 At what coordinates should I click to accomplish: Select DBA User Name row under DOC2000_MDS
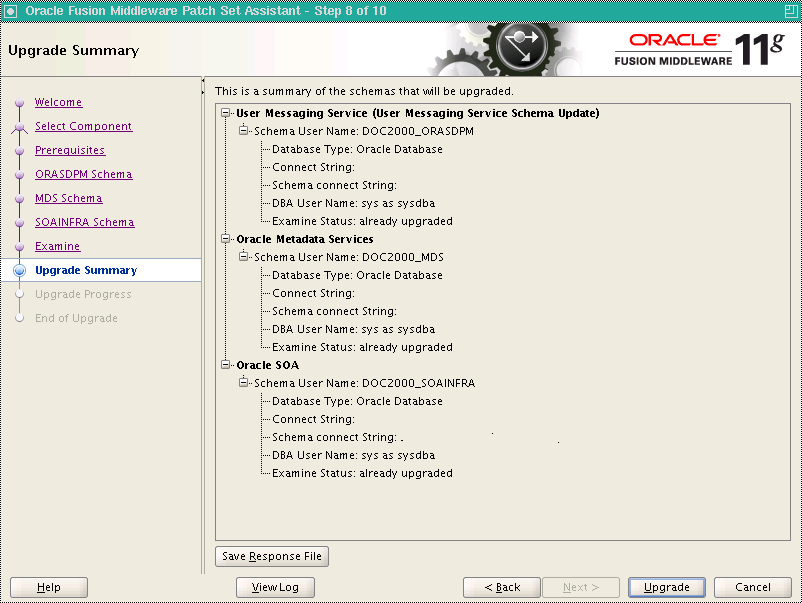tap(353, 329)
